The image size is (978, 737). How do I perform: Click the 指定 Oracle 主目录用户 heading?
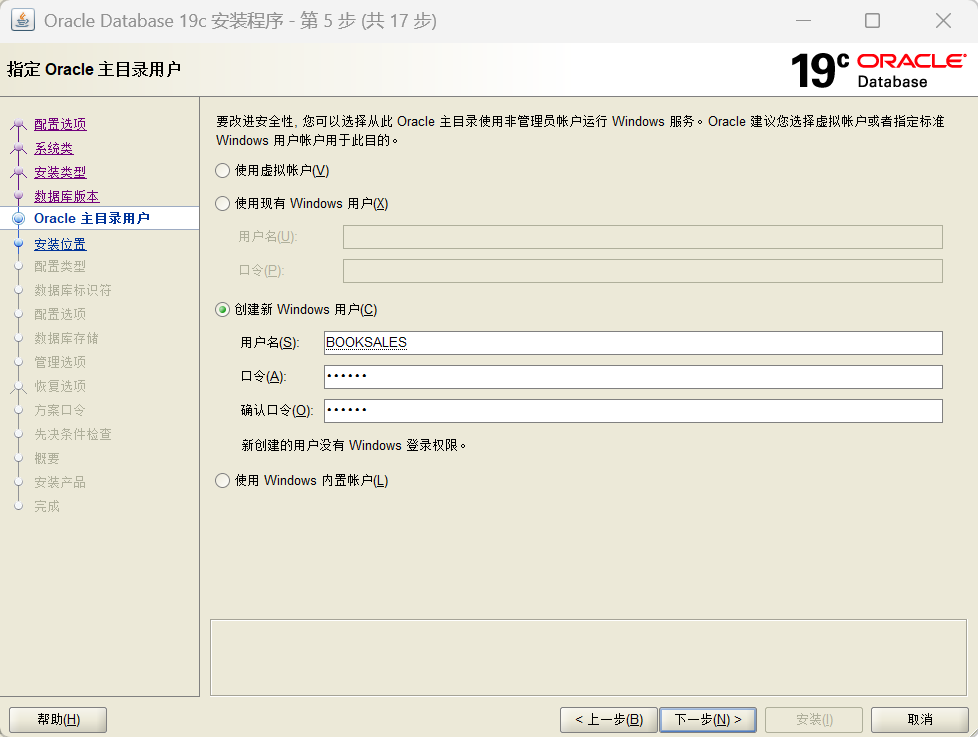coord(94,69)
